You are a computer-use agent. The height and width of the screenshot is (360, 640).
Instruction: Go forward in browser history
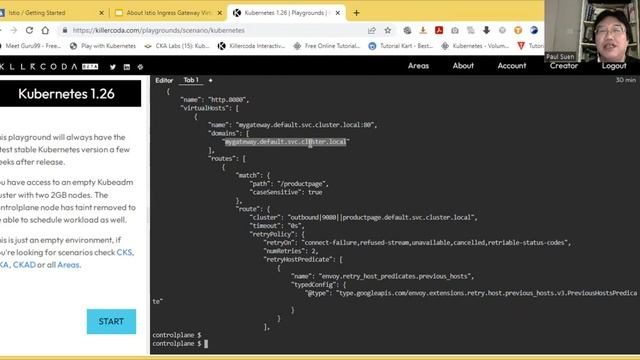click(13, 30)
